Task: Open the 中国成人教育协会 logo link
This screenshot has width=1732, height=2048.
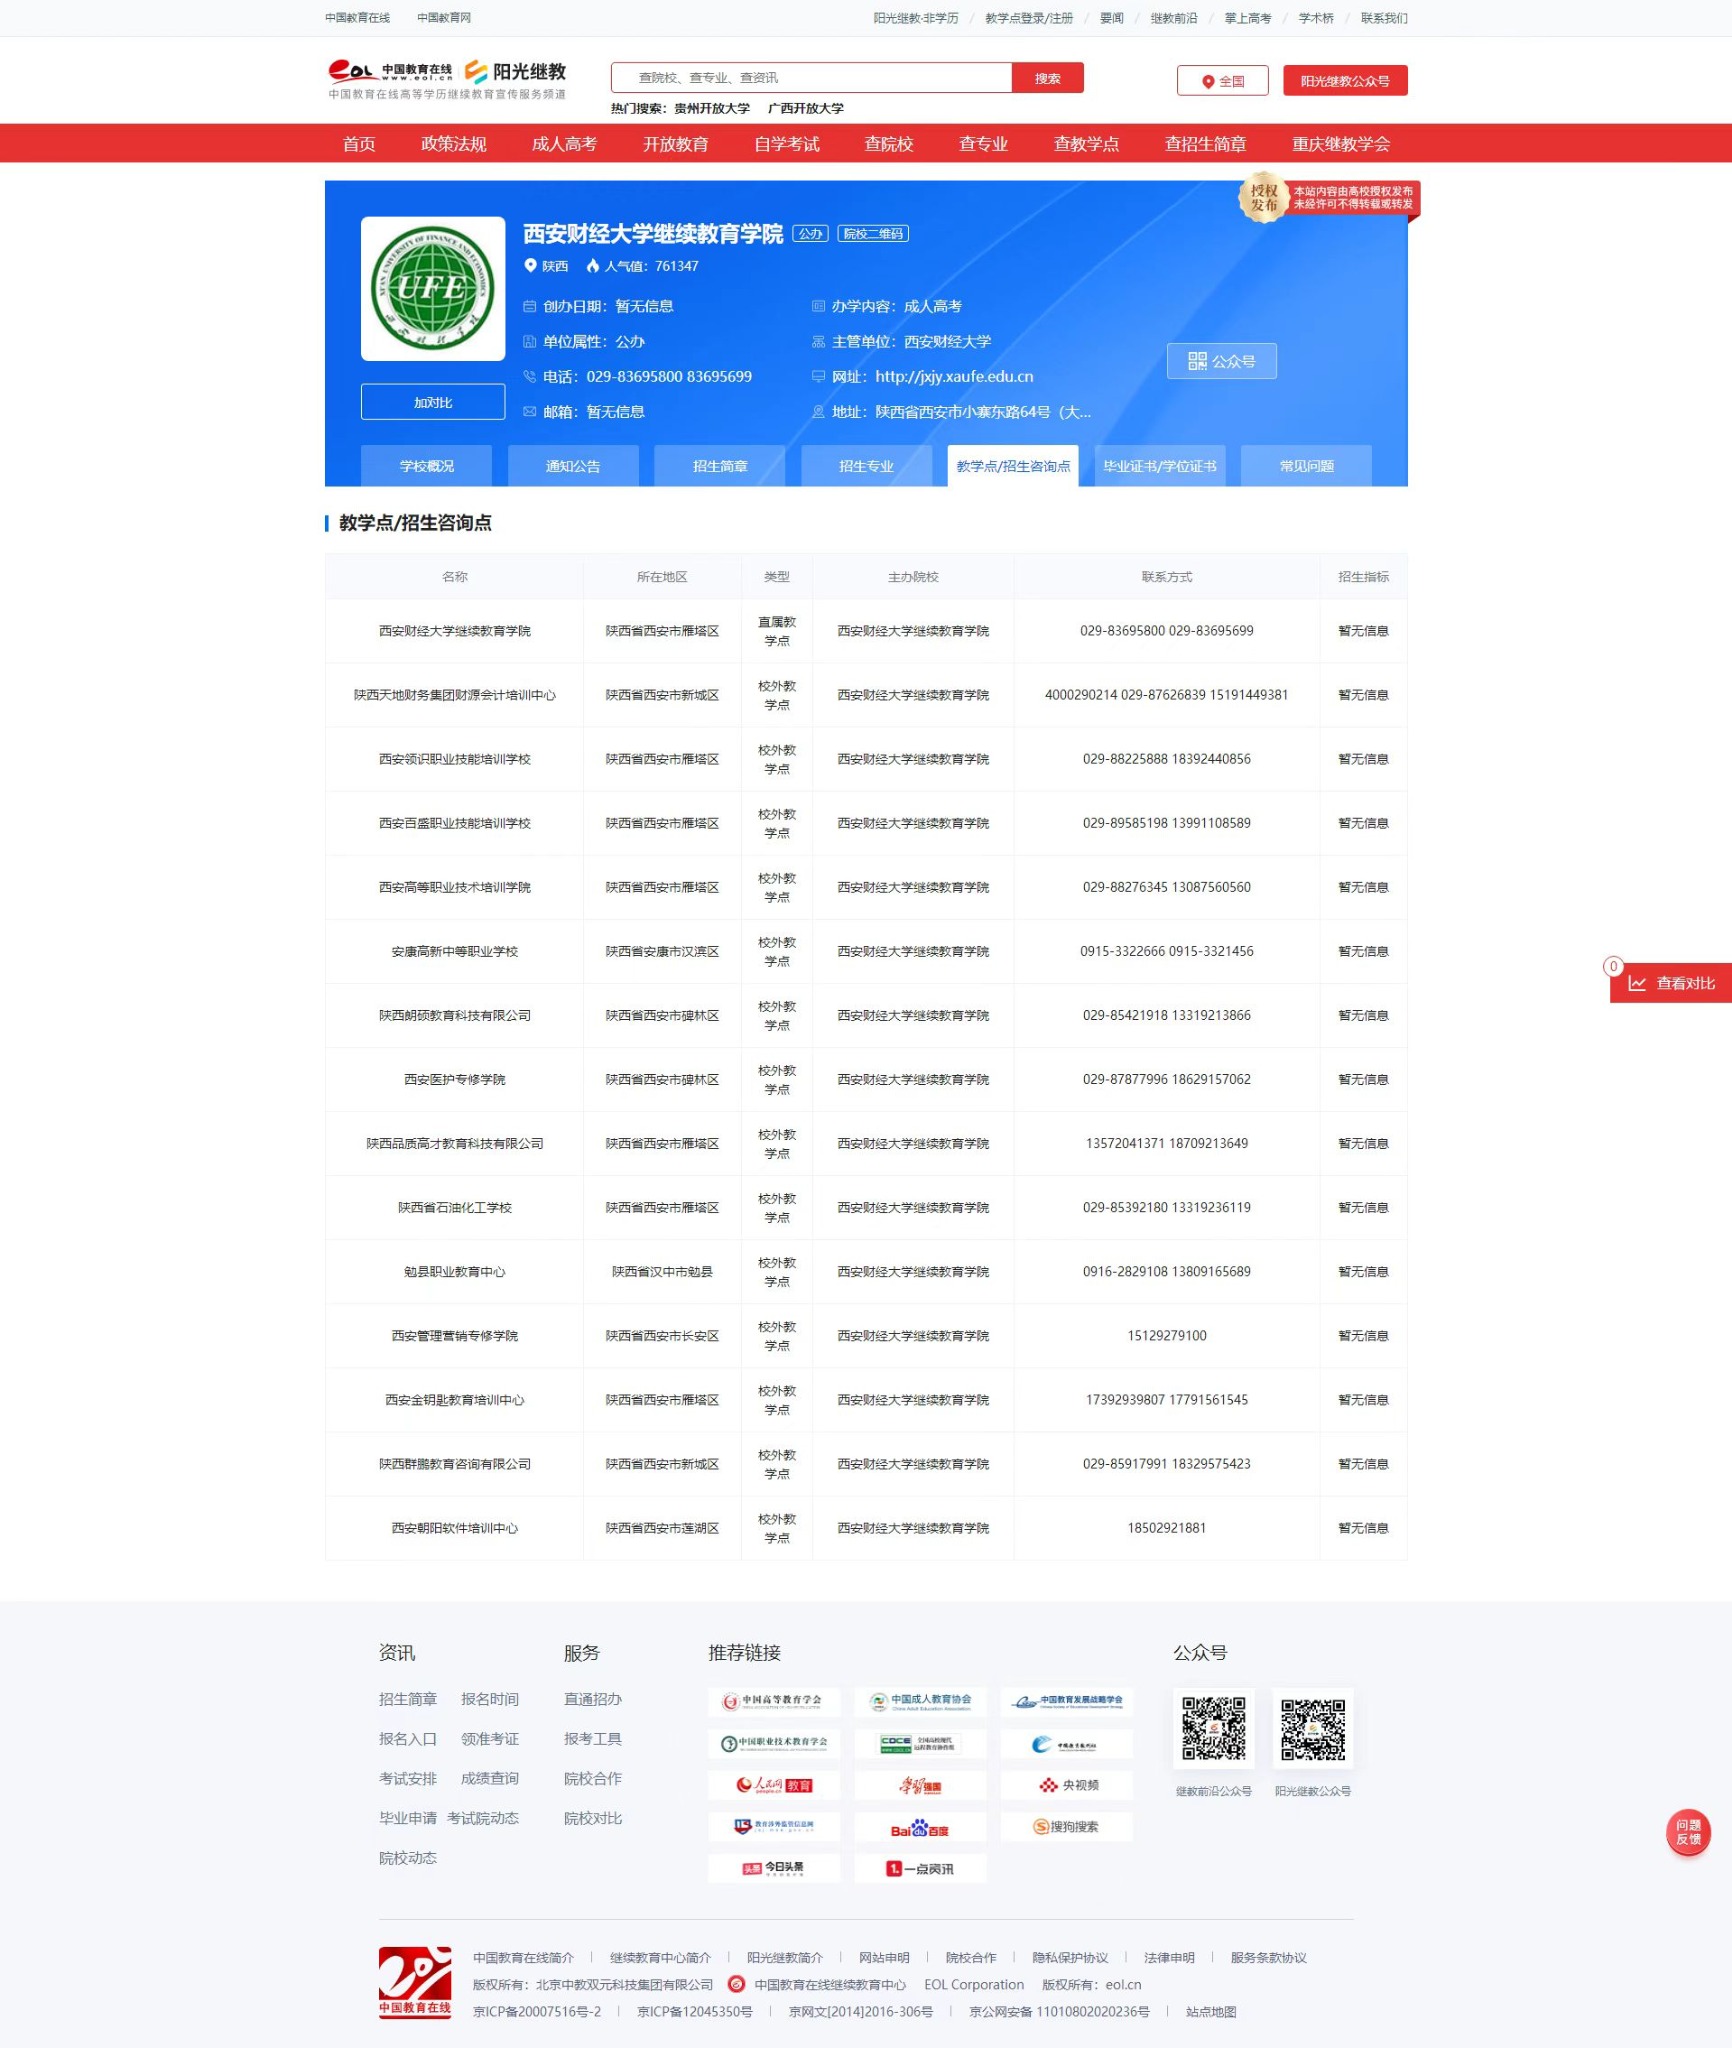Action: coord(920,1701)
